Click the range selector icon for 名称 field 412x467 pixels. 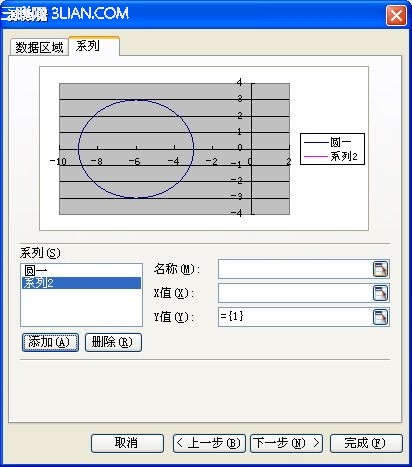tap(380, 269)
